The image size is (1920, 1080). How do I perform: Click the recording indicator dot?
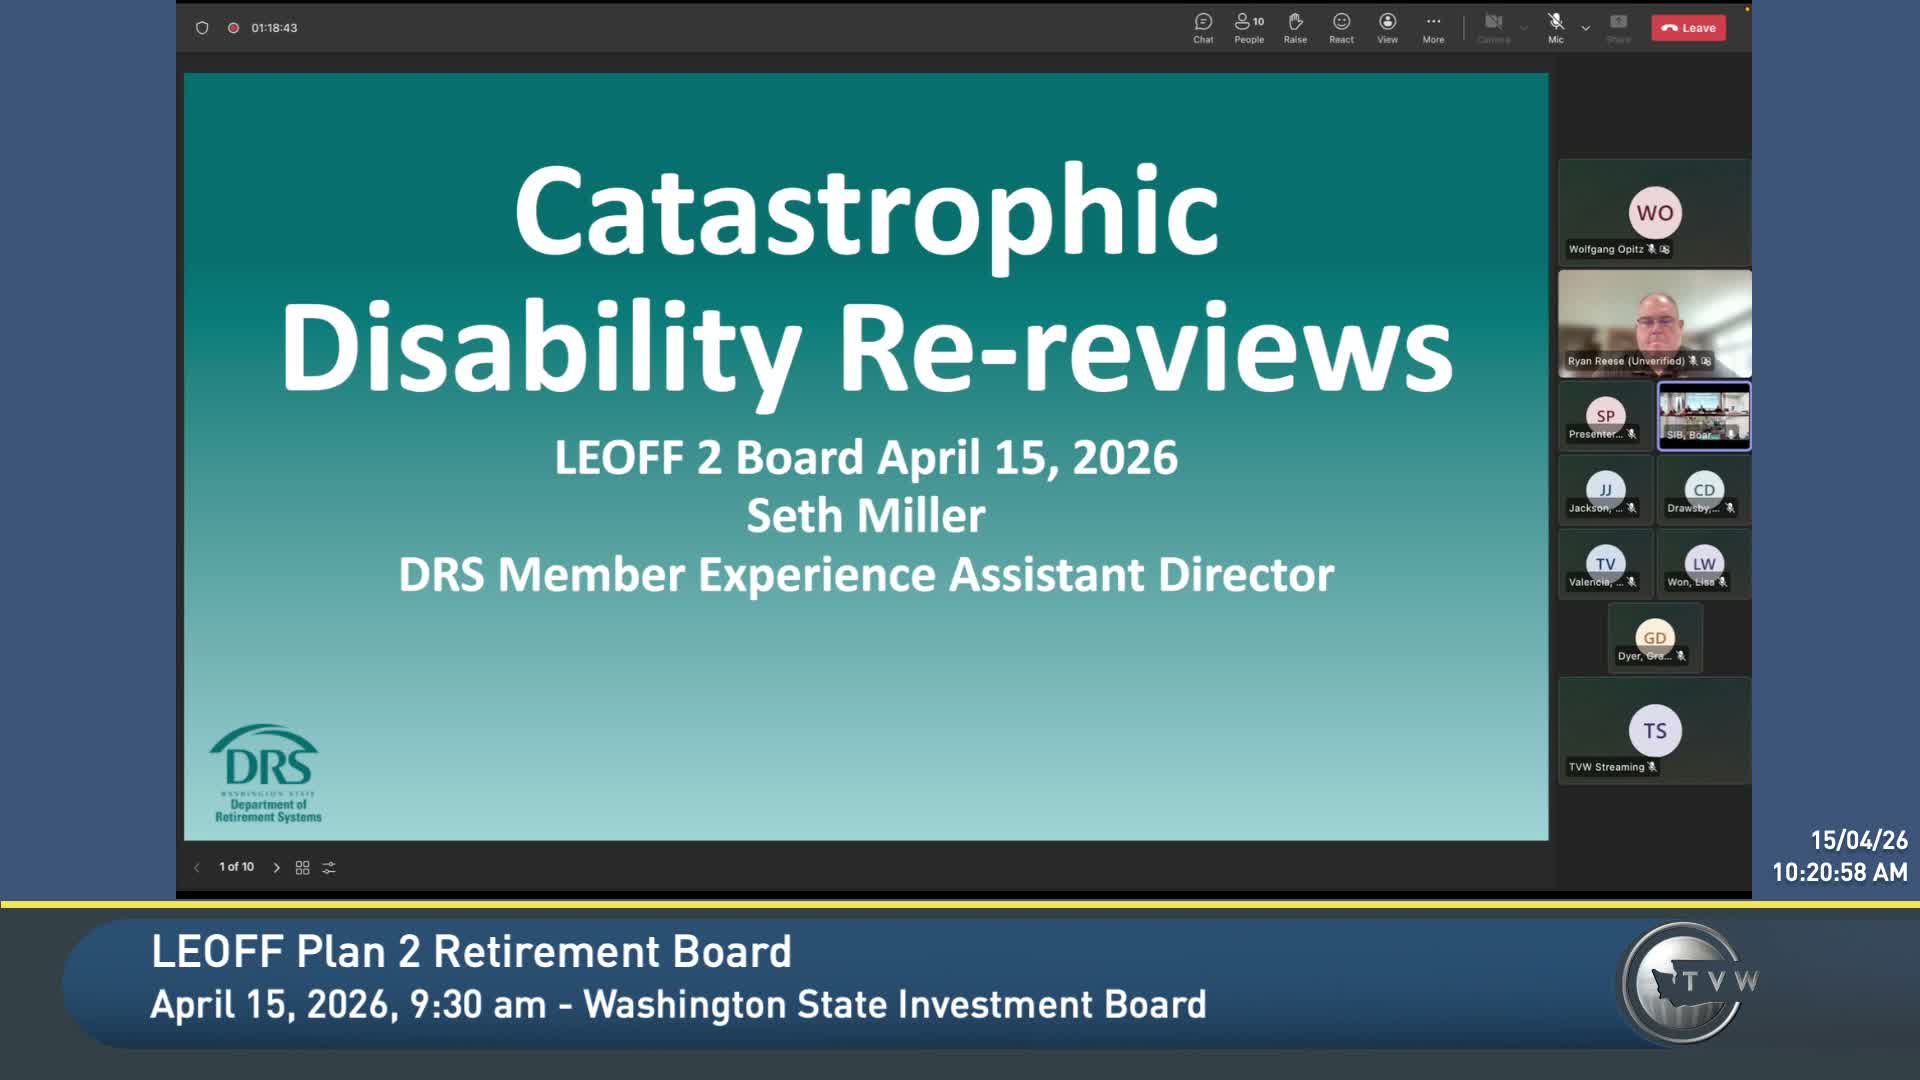point(233,28)
